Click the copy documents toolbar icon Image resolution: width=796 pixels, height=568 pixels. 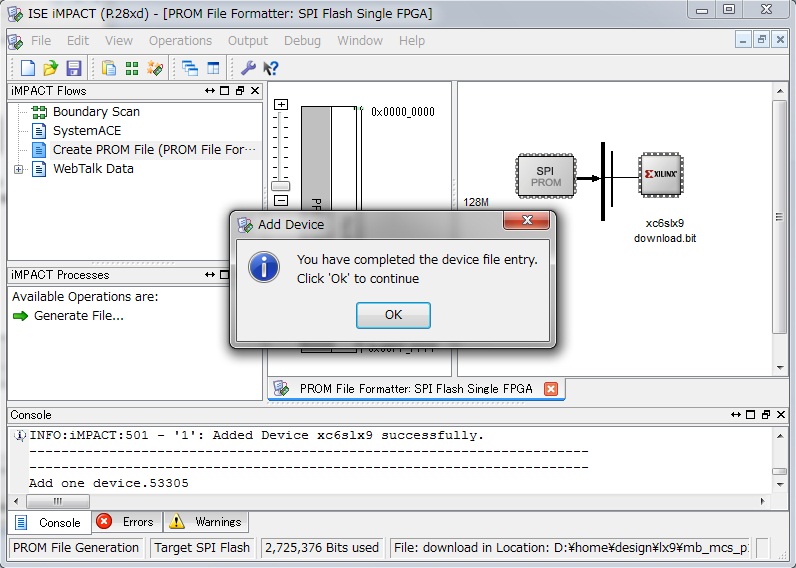[109, 68]
